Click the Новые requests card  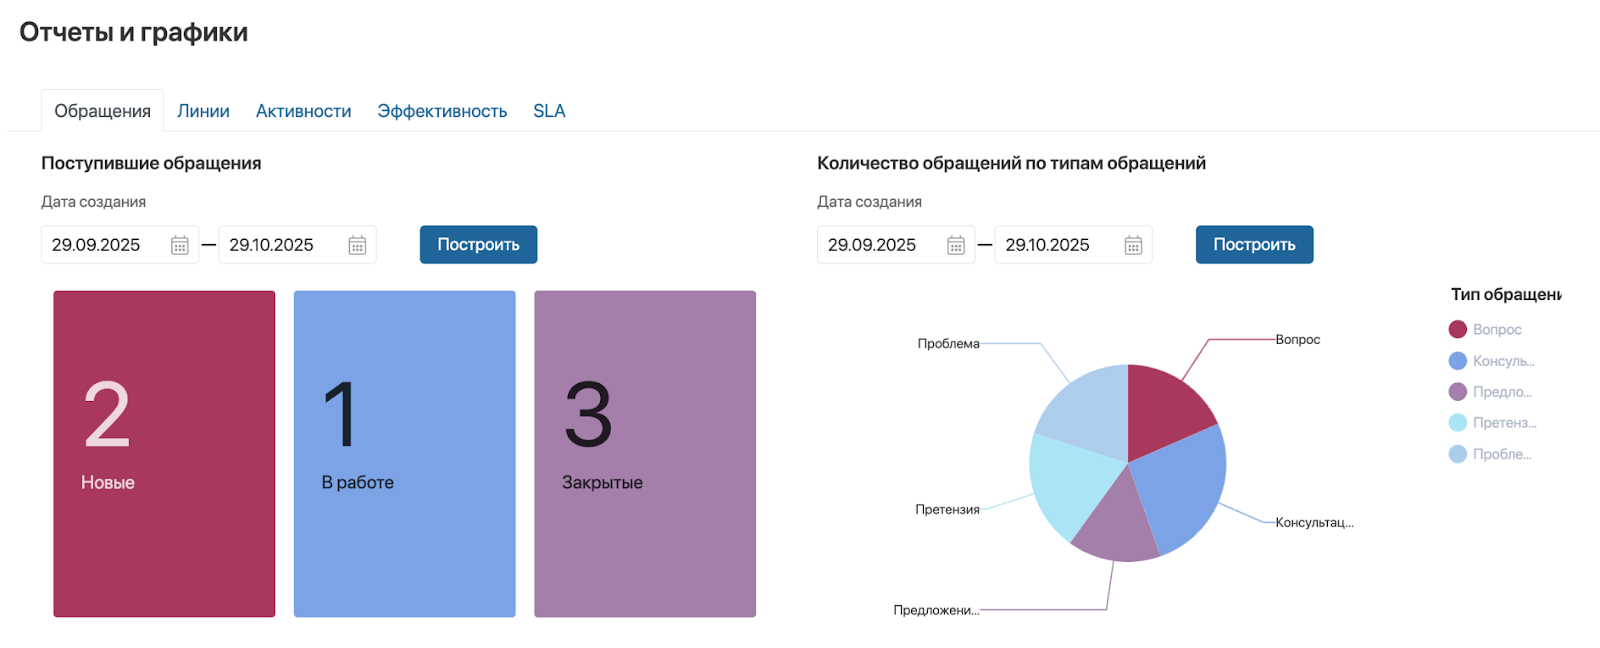click(164, 454)
